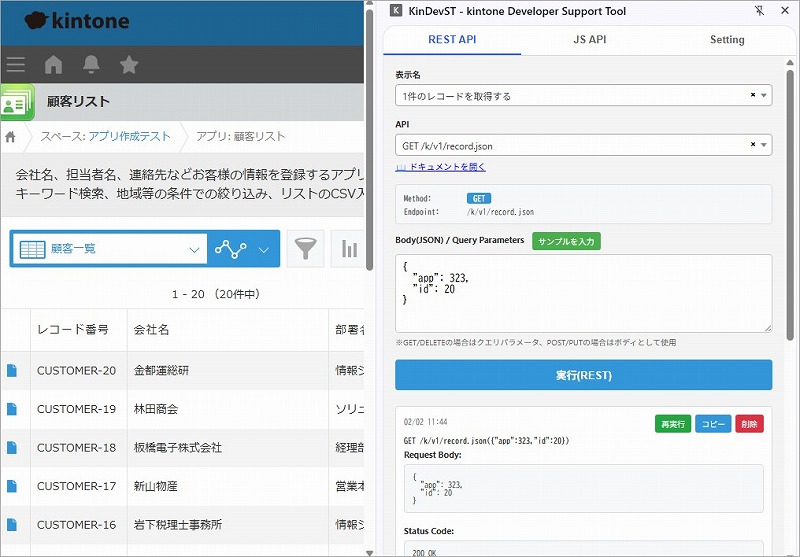Click the 再実行 button
The height and width of the screenshot is (557, 800).
[673, 424]
